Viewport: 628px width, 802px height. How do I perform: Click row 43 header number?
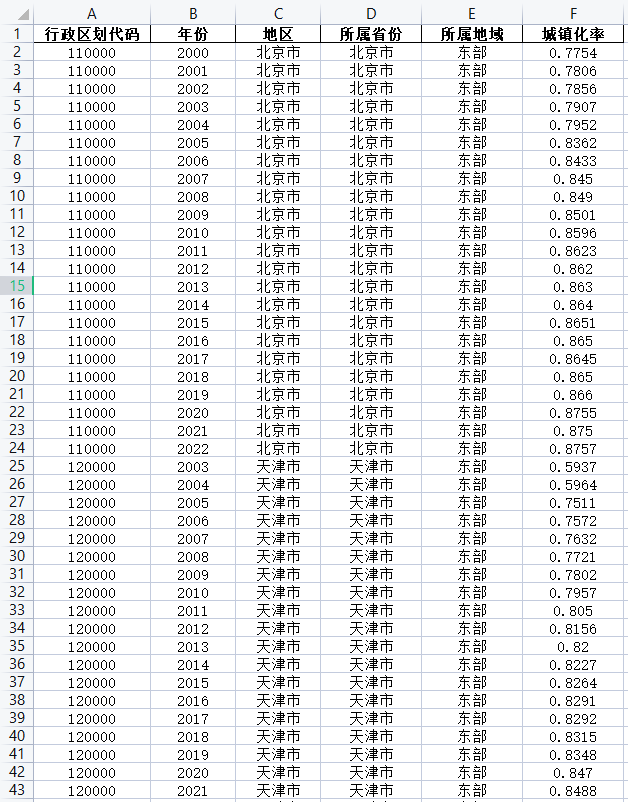17,790
